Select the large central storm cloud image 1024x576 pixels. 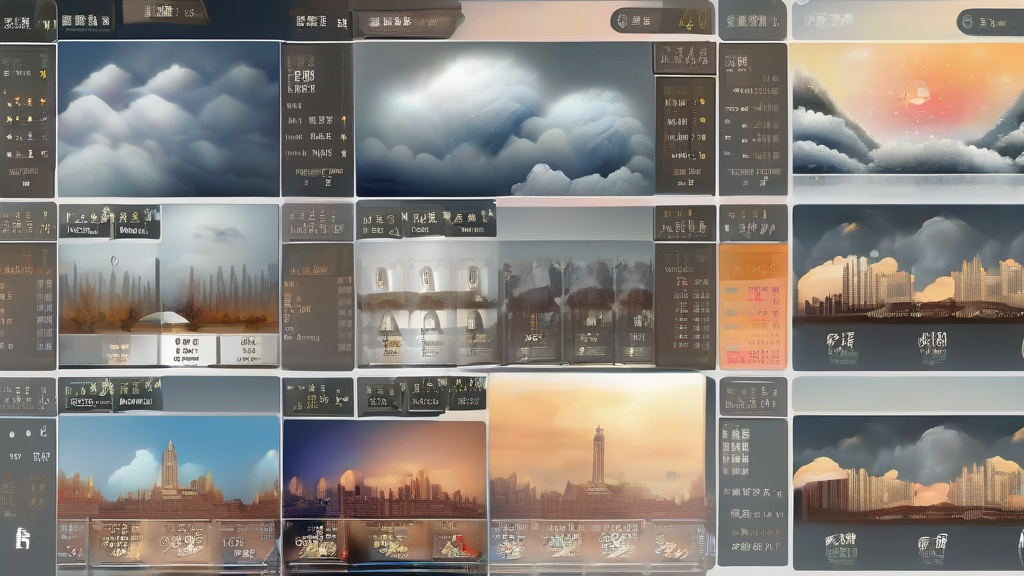pyautogui.click(x=504, y=118)
